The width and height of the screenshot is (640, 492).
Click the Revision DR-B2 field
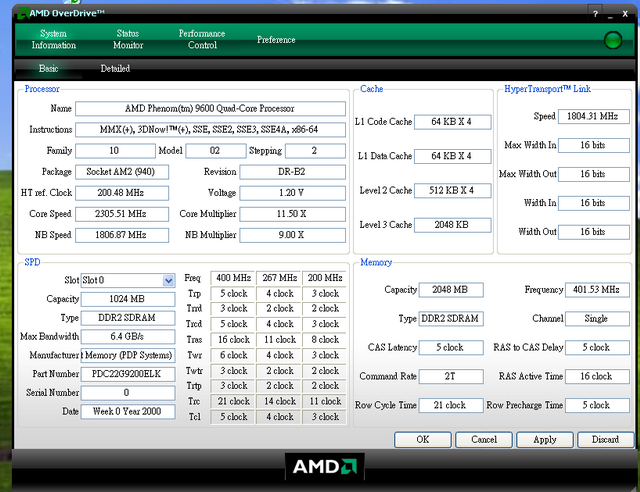point(292,172)
